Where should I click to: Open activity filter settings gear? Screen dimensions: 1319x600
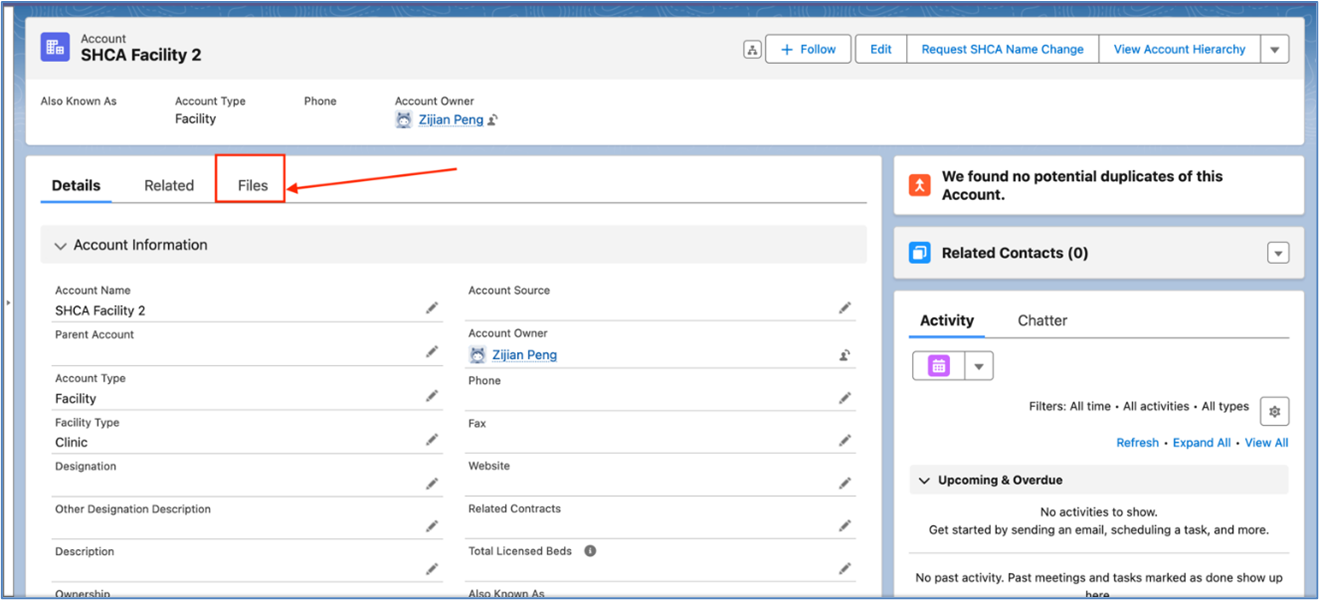coord(1274,411)
